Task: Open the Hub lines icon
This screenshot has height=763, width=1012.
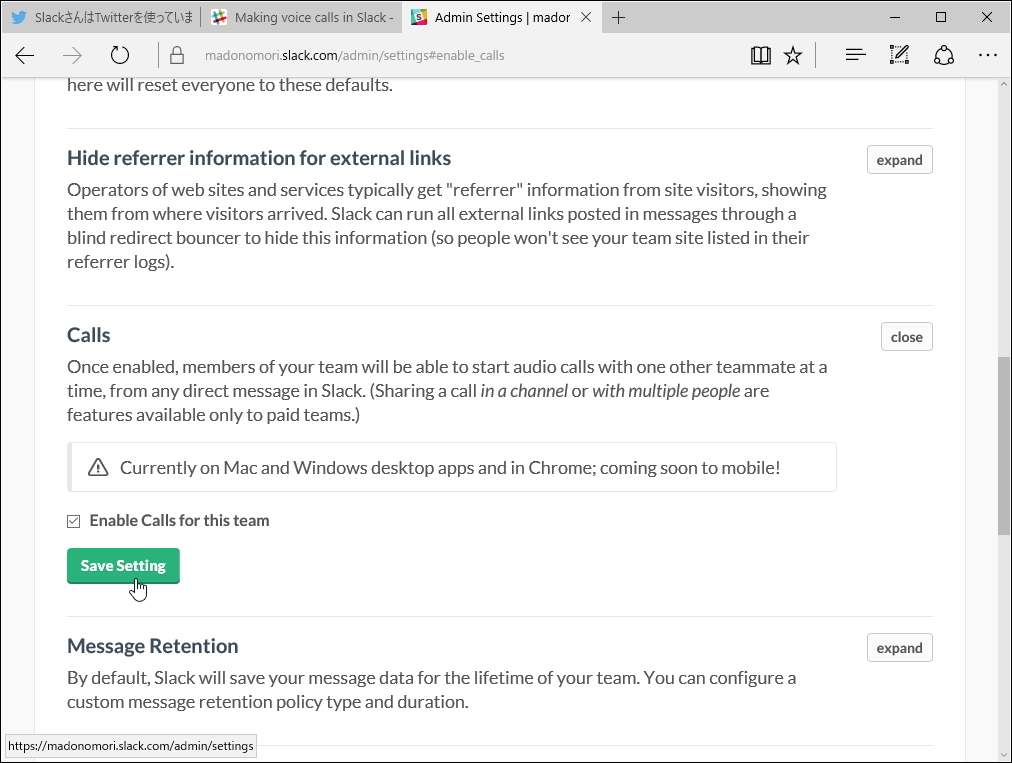Action: [855, 56]
